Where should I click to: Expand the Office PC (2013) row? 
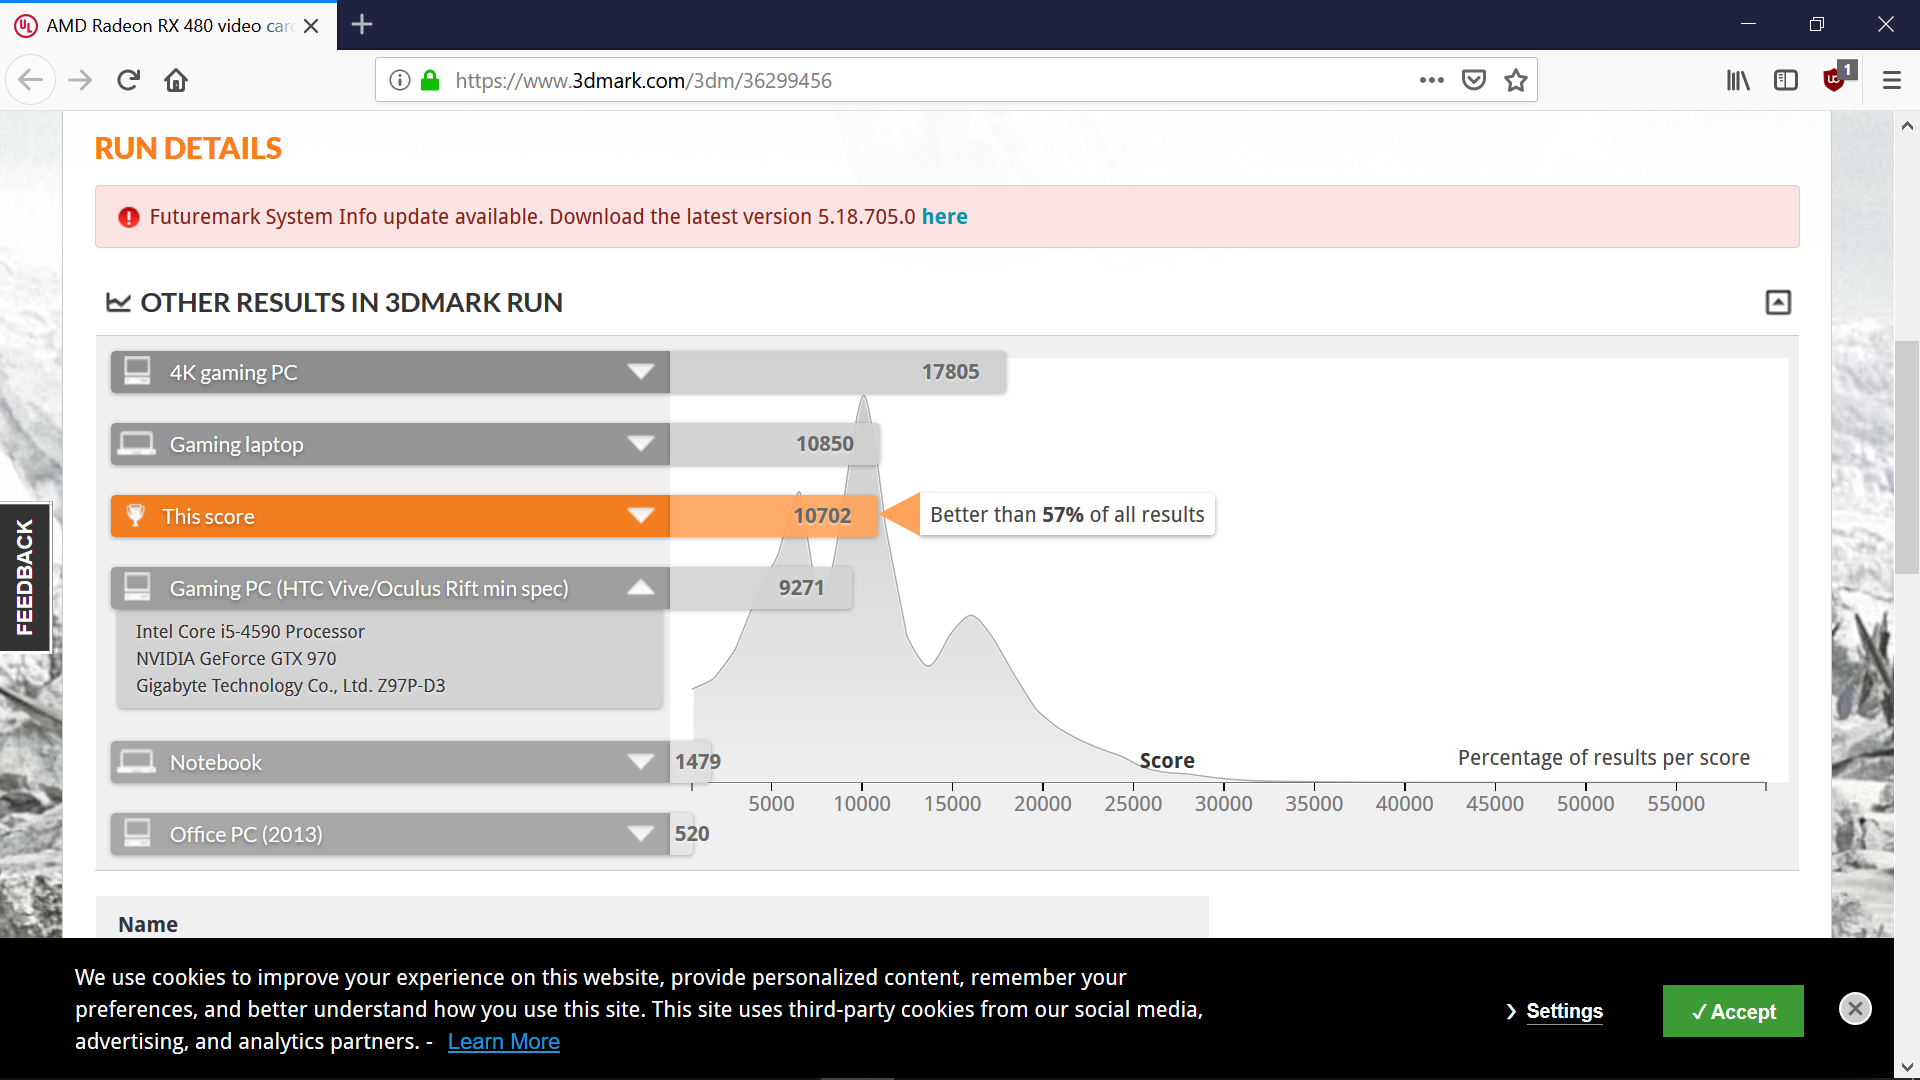point(640,834)
